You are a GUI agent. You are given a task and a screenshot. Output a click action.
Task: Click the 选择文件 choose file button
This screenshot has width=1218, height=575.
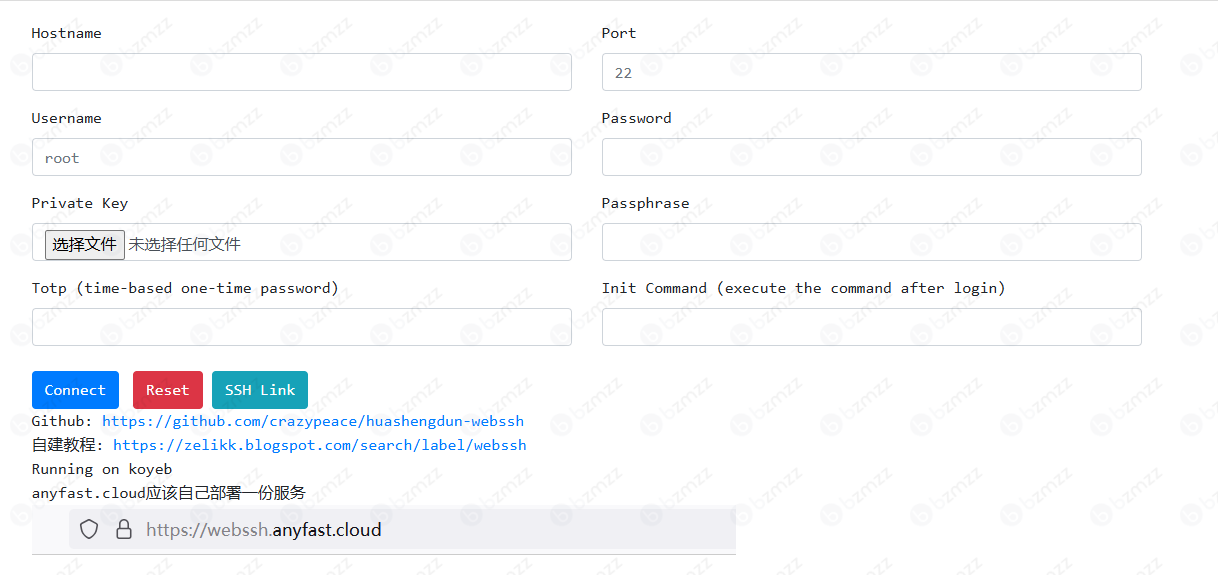85,244
